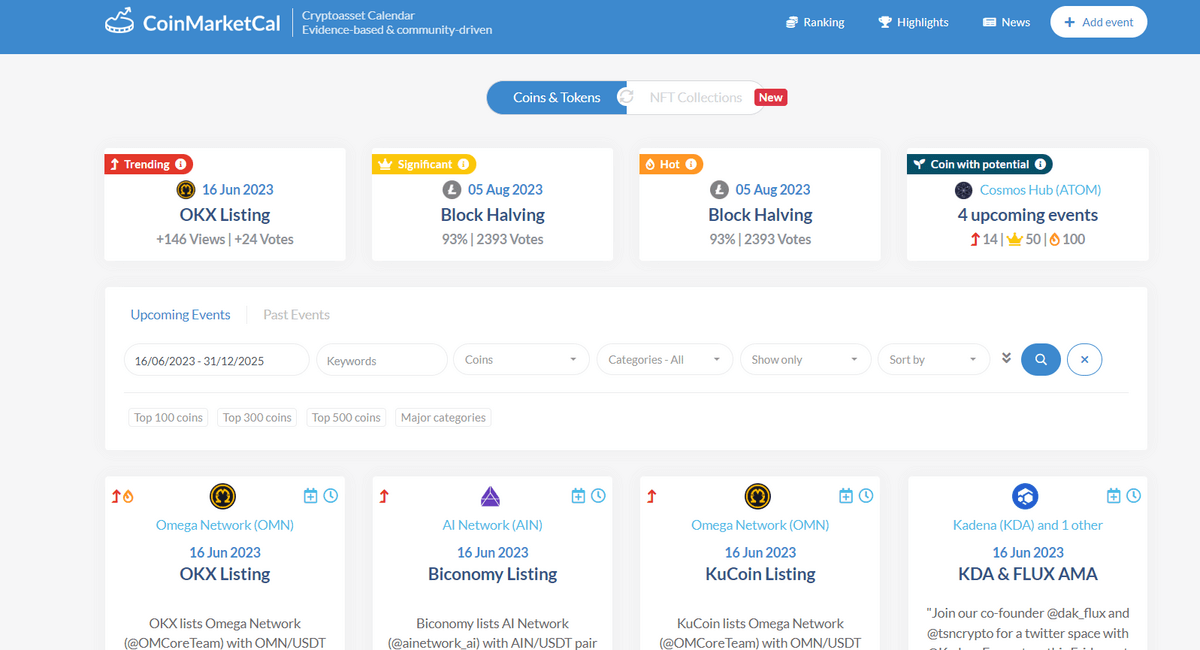Screen dimensions: 1200x650
Task: Click the clock icon on the Biconomy Listing card
Action: [598, 495]
